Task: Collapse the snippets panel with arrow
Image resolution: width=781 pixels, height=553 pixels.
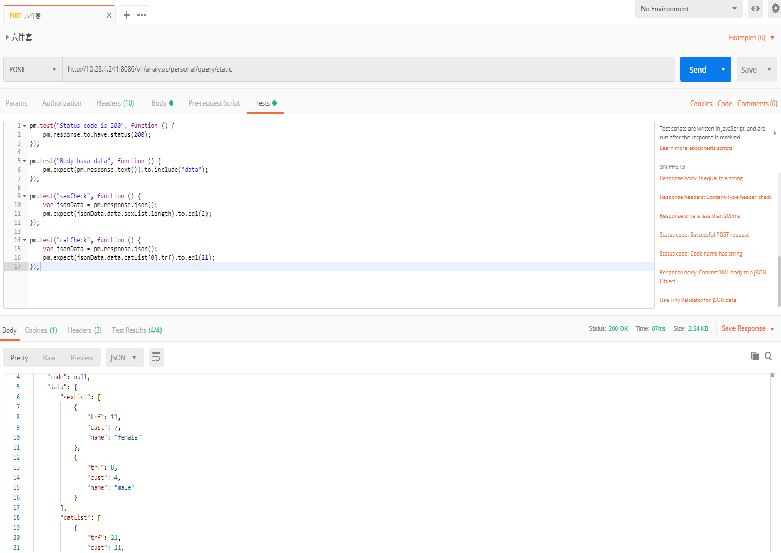Action: tap(775, 133)
